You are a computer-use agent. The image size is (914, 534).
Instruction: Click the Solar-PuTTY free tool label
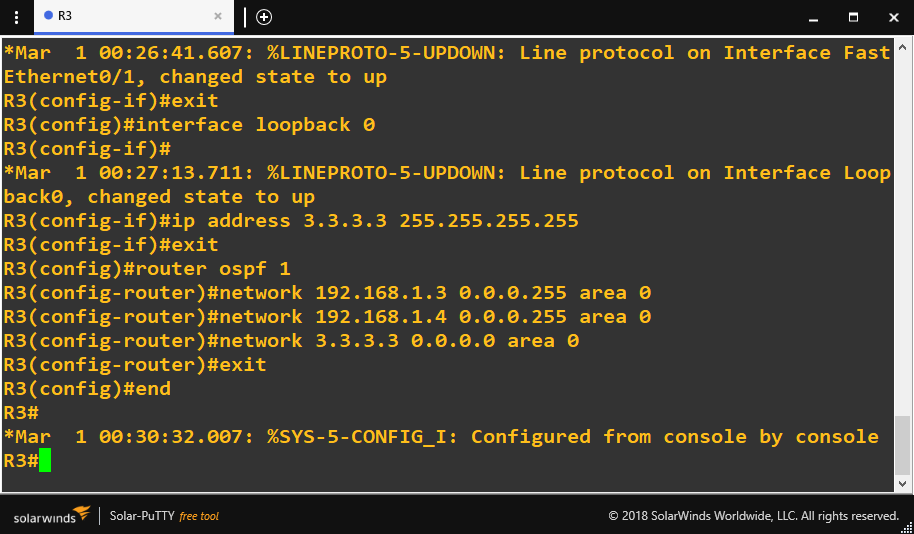pyautogui.click(x=164, y=516)
